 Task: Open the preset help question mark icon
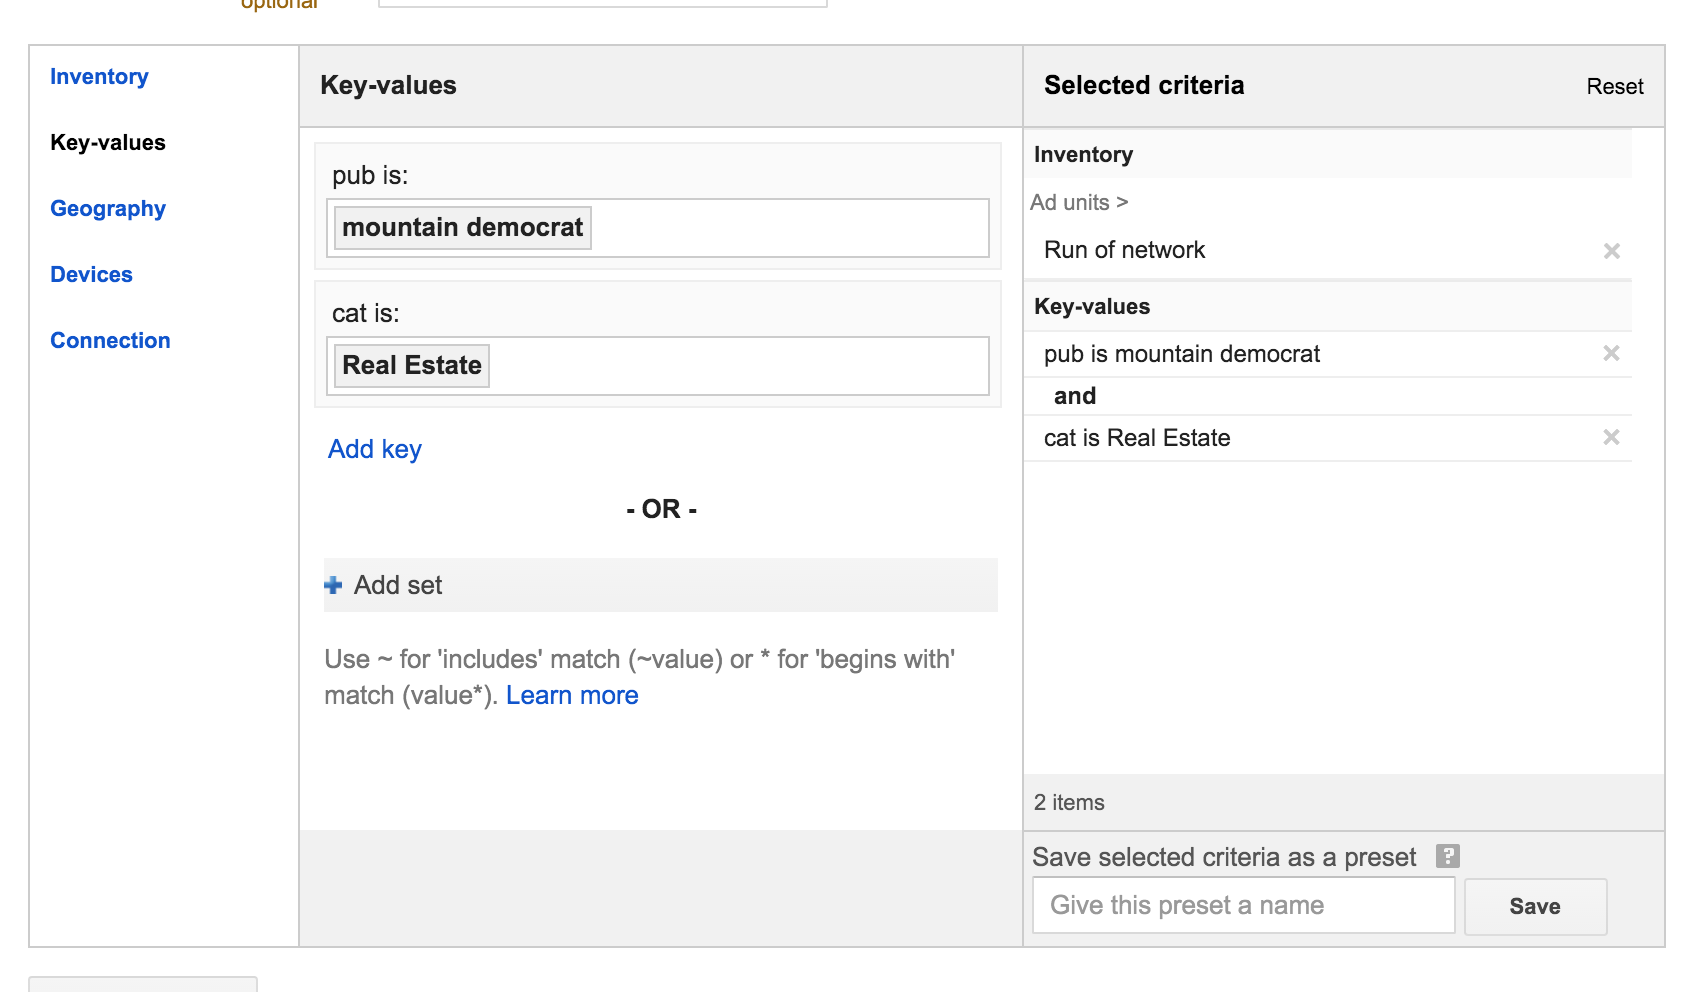(x=1447, y=856)
